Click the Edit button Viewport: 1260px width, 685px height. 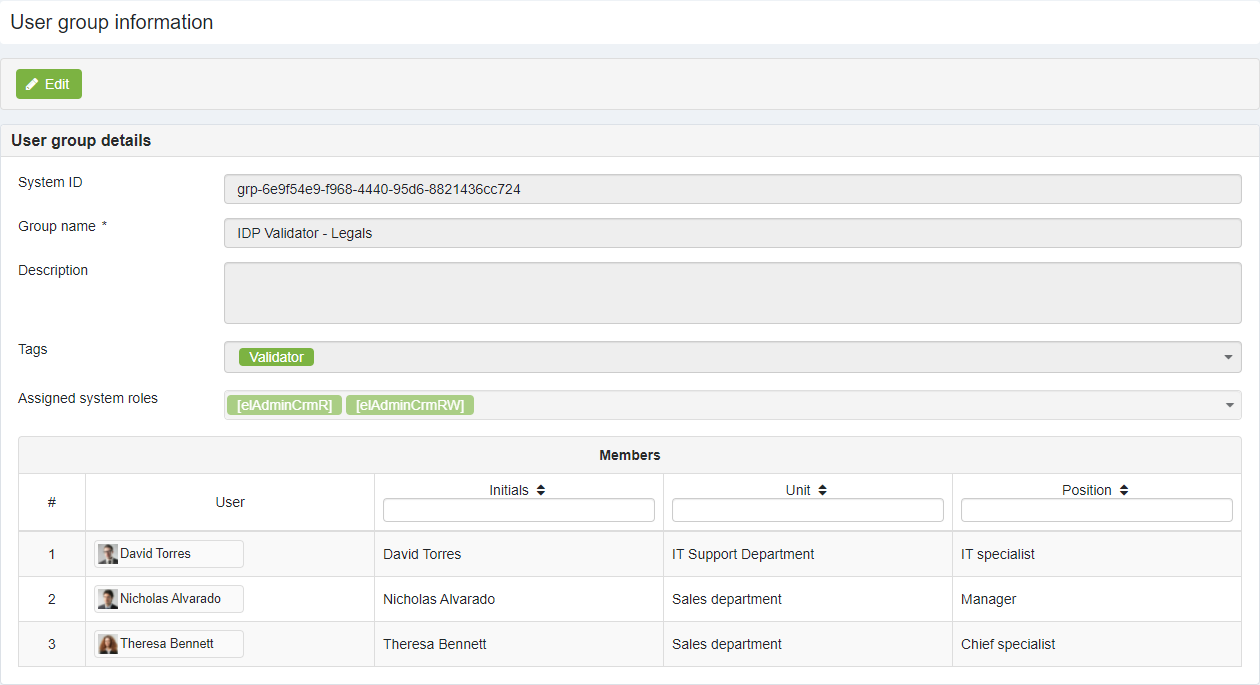point(48,84)
